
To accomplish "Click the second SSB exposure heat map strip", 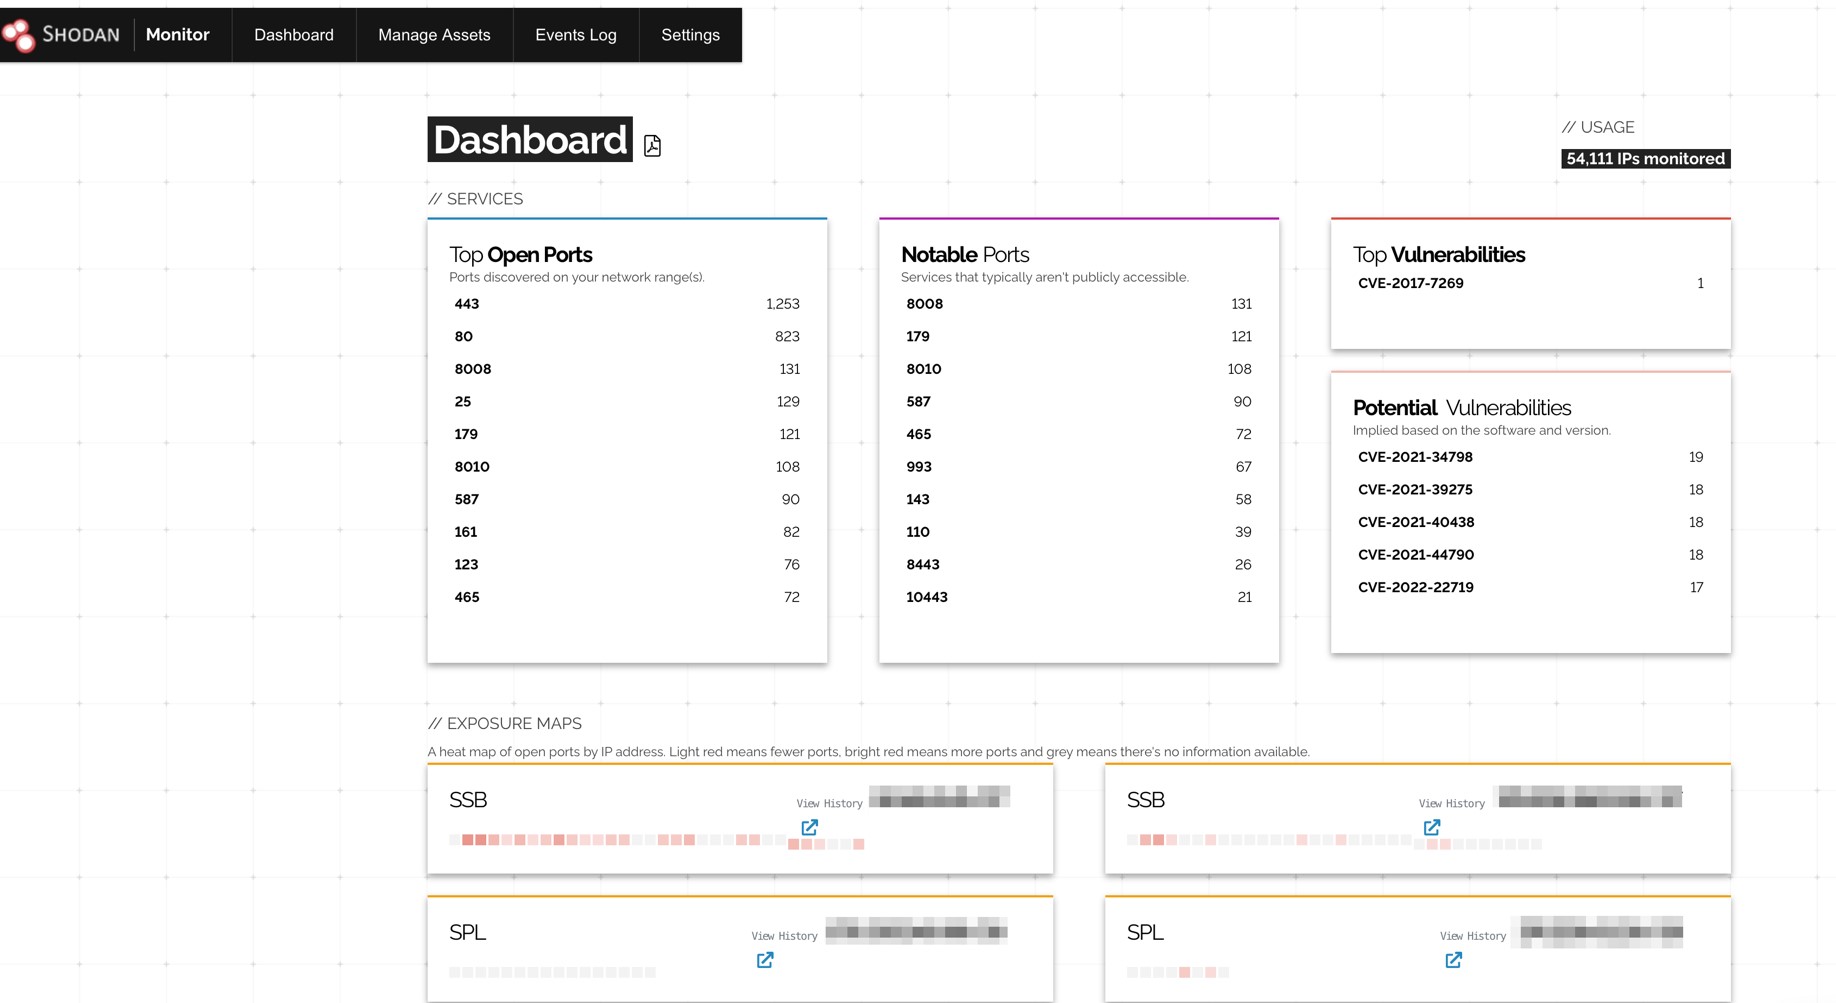I will [x=1334, y=842].
